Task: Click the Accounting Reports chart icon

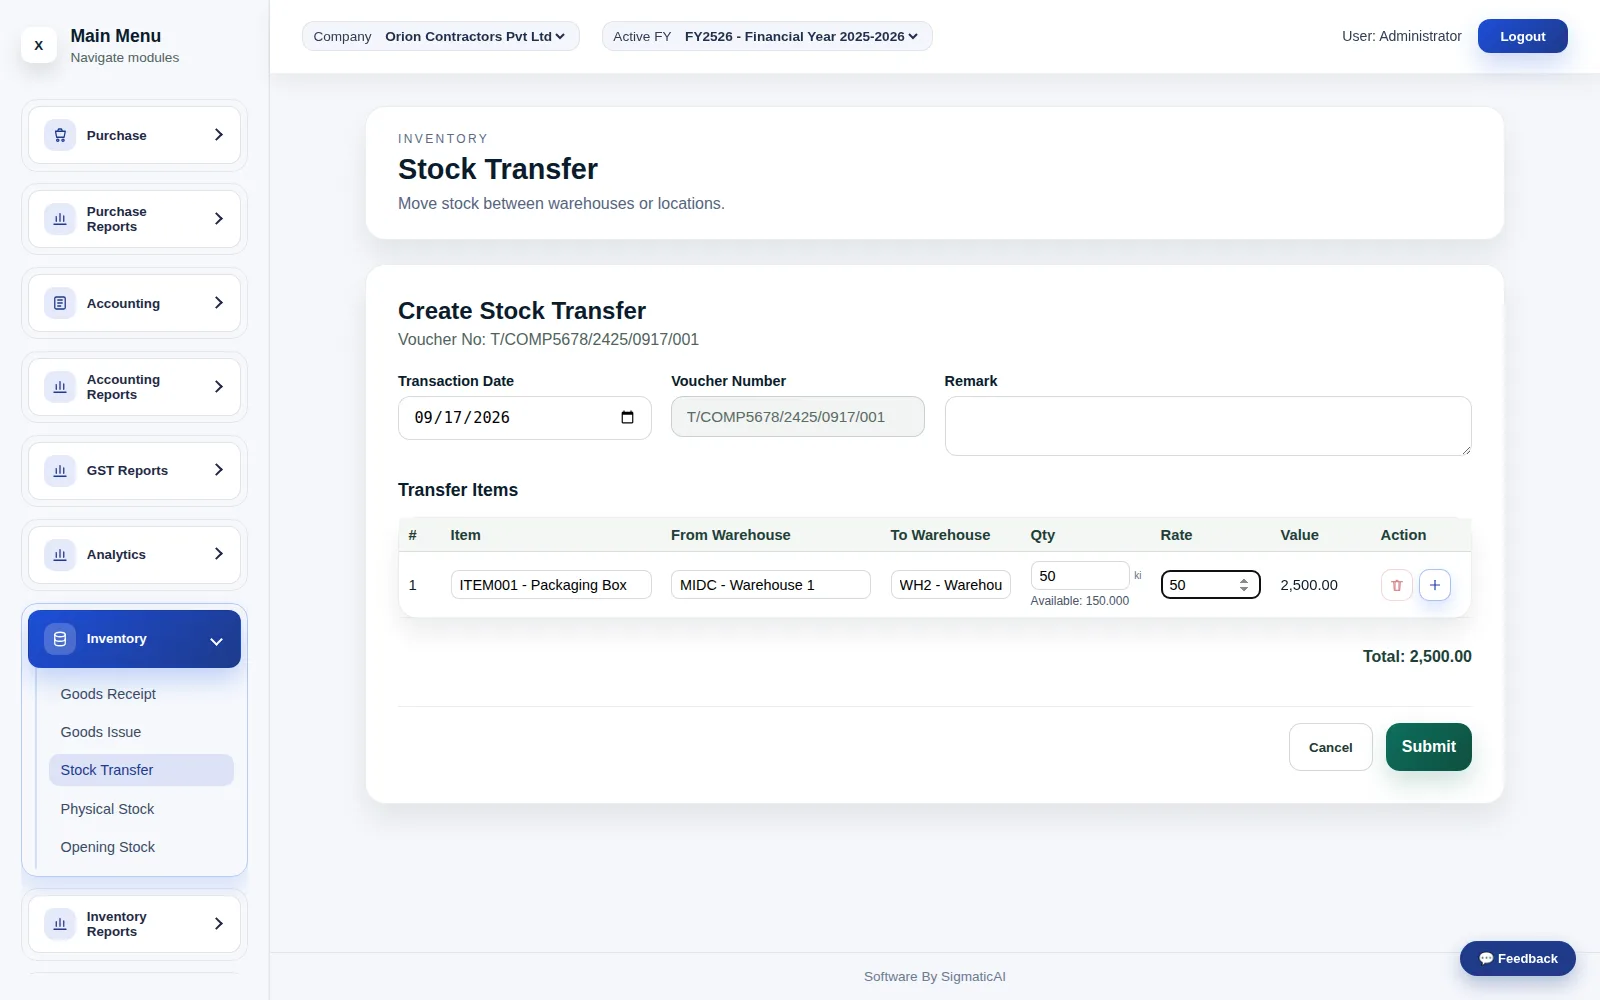Action: pyautogui.click(x=60, y=387)
